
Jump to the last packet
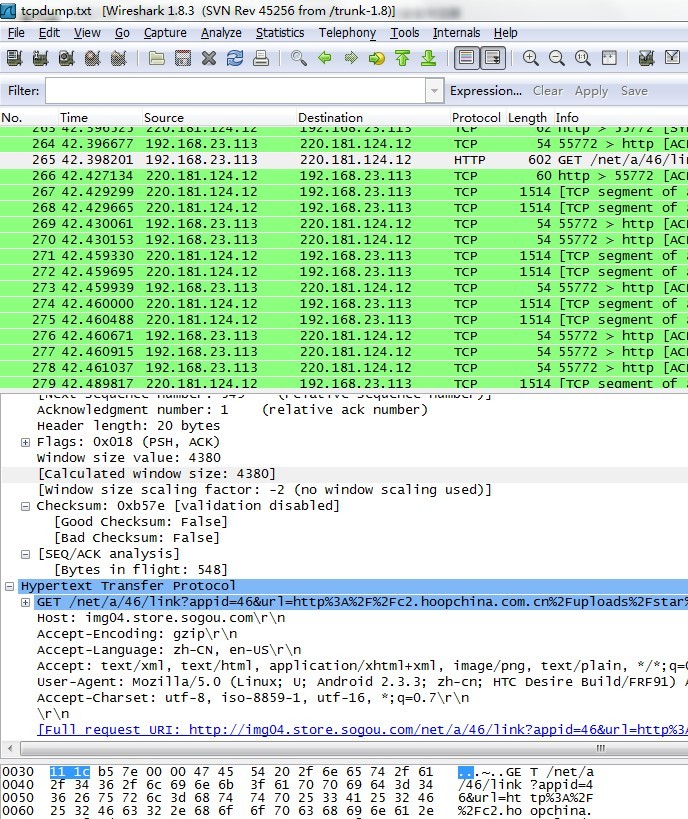click(x=428, y=58)
